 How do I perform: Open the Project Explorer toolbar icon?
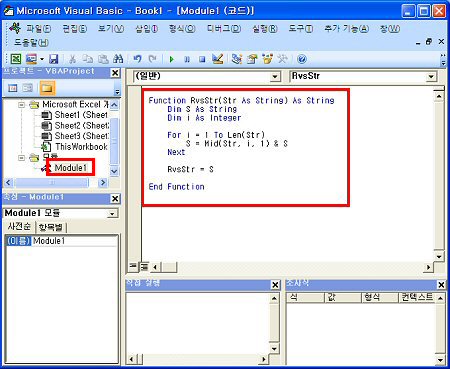pyautogui.click(x=236, y=59)
